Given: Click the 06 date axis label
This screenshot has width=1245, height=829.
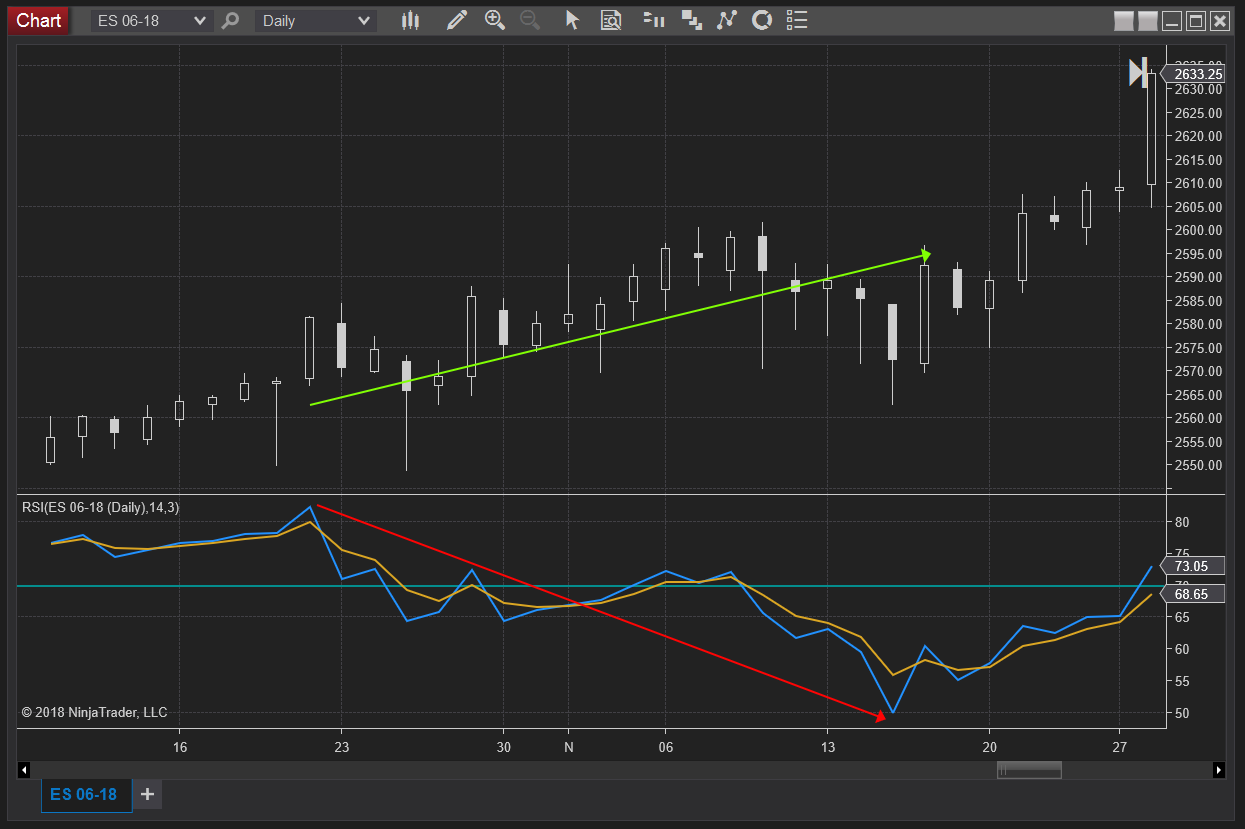Looking at the screenshot, I should 666,747.
